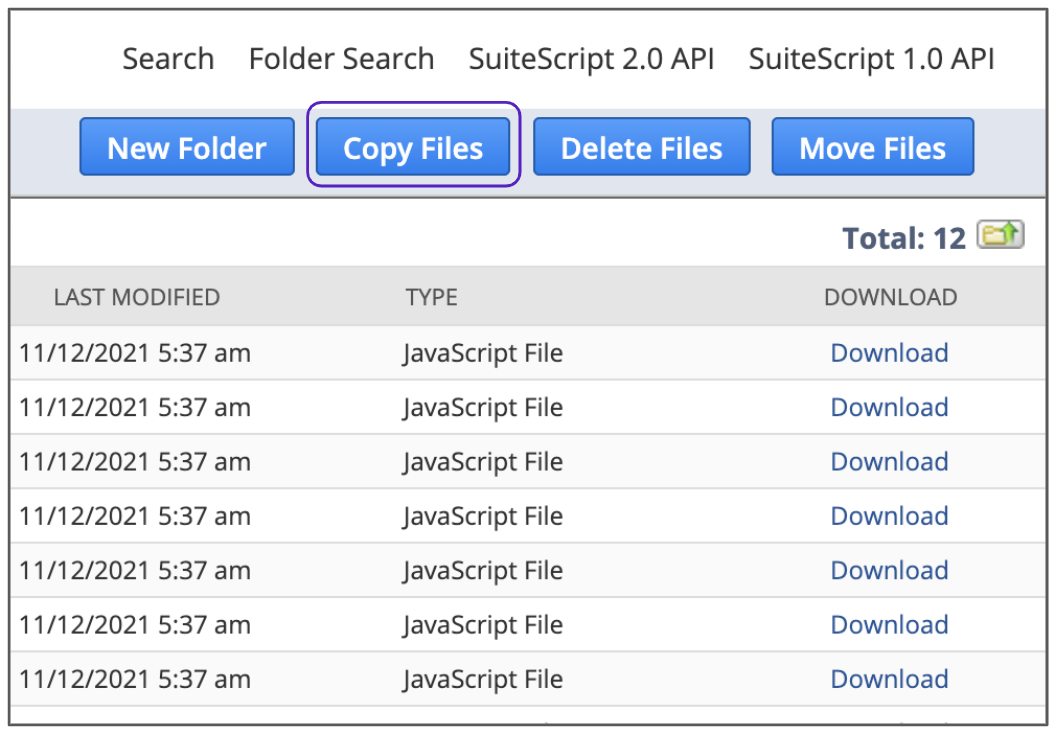The image size is (1060, 734).
Task: Sort by the Type column header
Action: (x=431, y=297)
